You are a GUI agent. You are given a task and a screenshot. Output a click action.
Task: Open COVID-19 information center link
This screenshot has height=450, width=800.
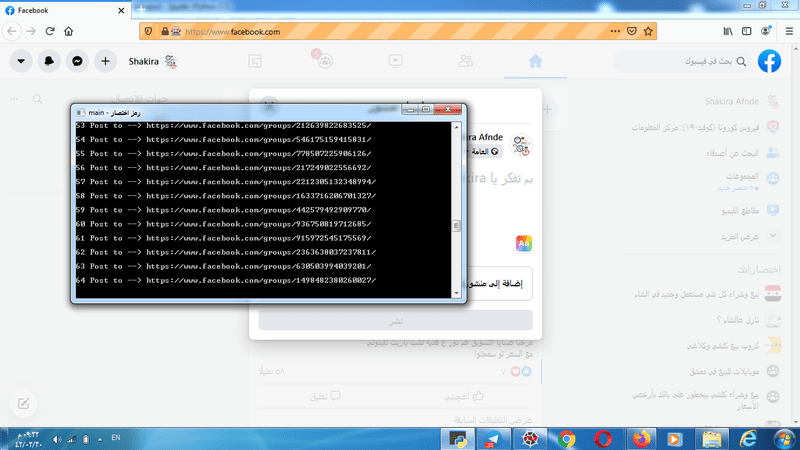click(706, 127)
